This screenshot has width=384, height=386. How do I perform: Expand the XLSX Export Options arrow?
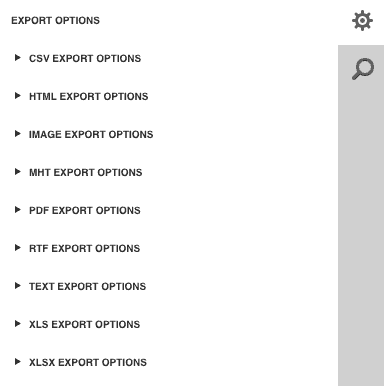click(18, 362)
